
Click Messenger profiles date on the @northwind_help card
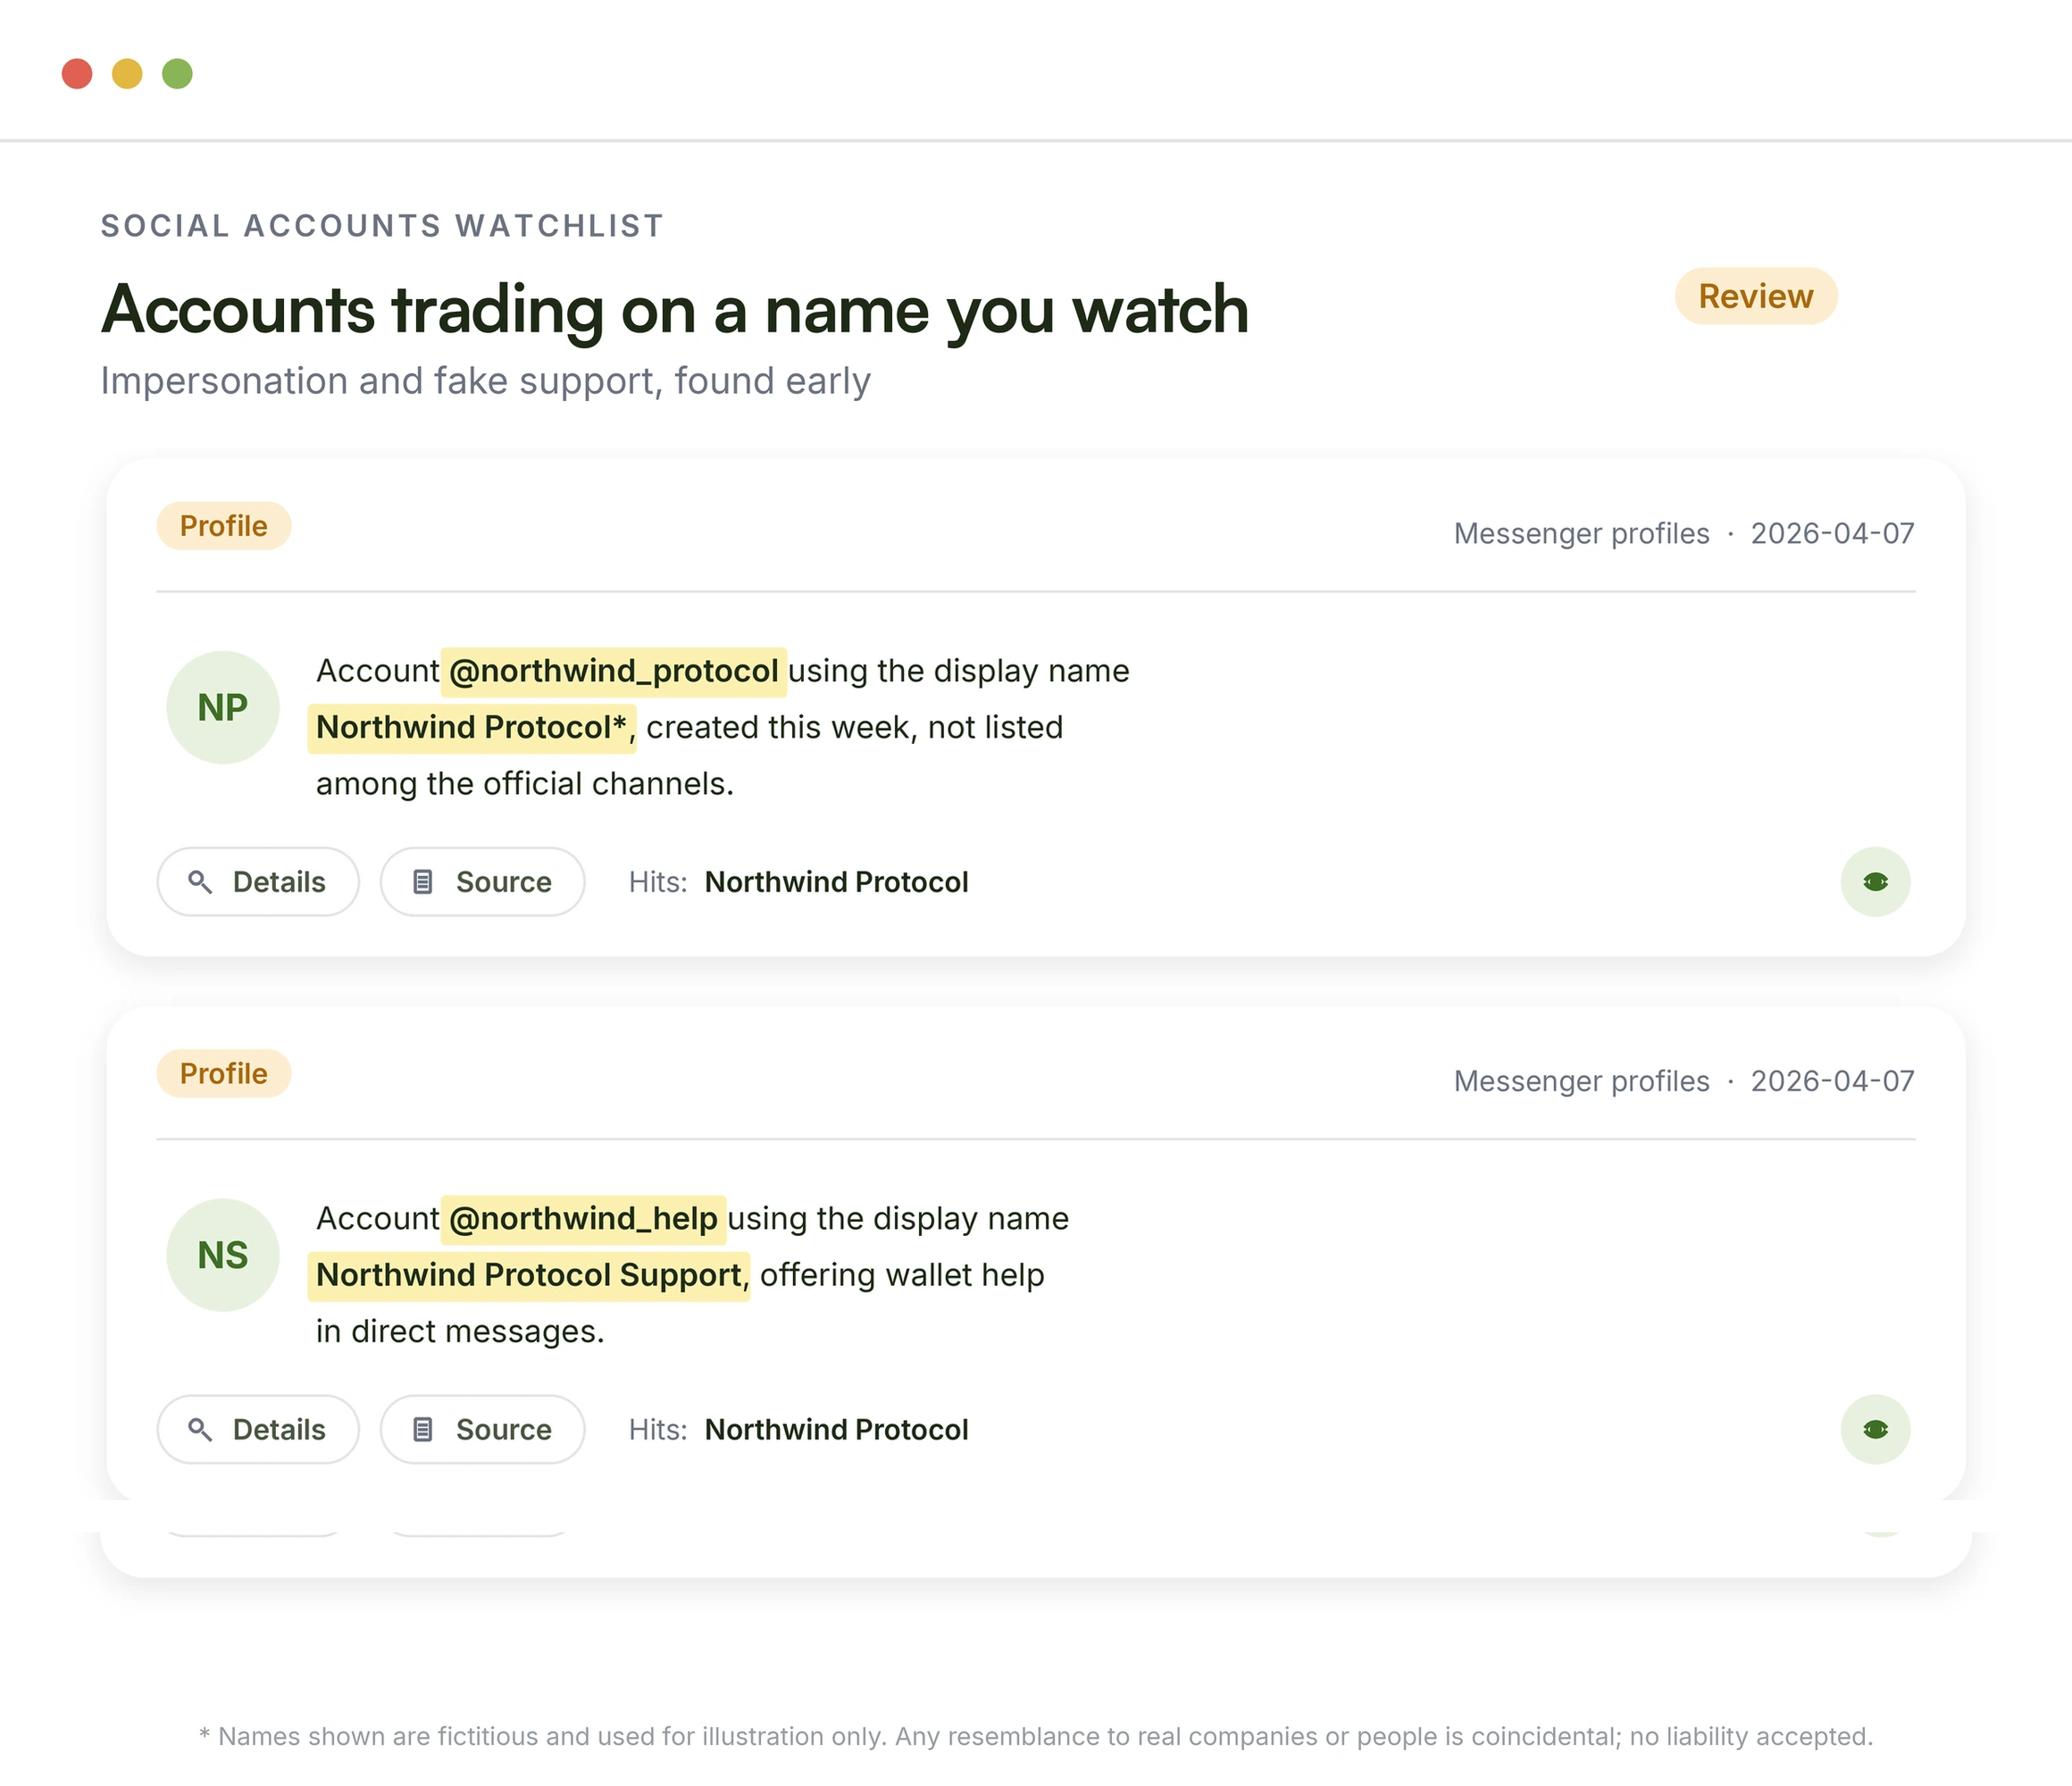1684,1082
